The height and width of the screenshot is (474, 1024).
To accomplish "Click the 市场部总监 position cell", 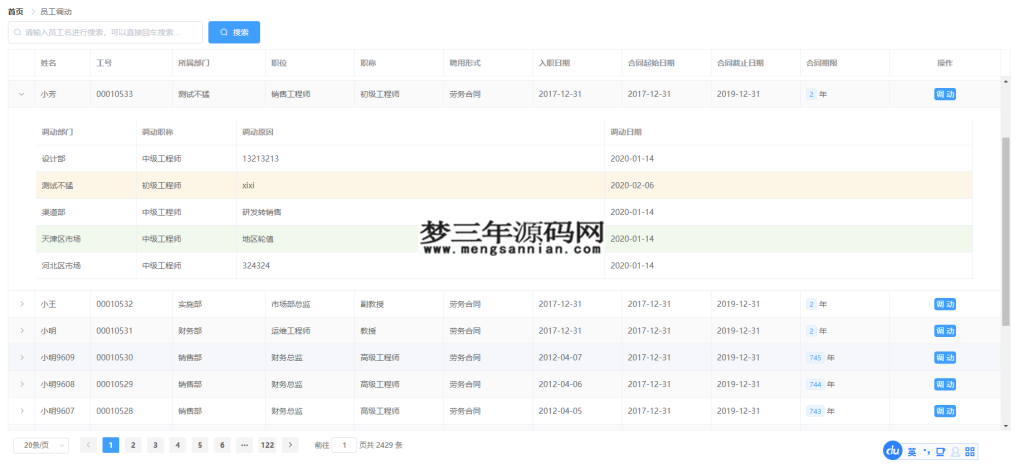I will [x=291, y=304].
